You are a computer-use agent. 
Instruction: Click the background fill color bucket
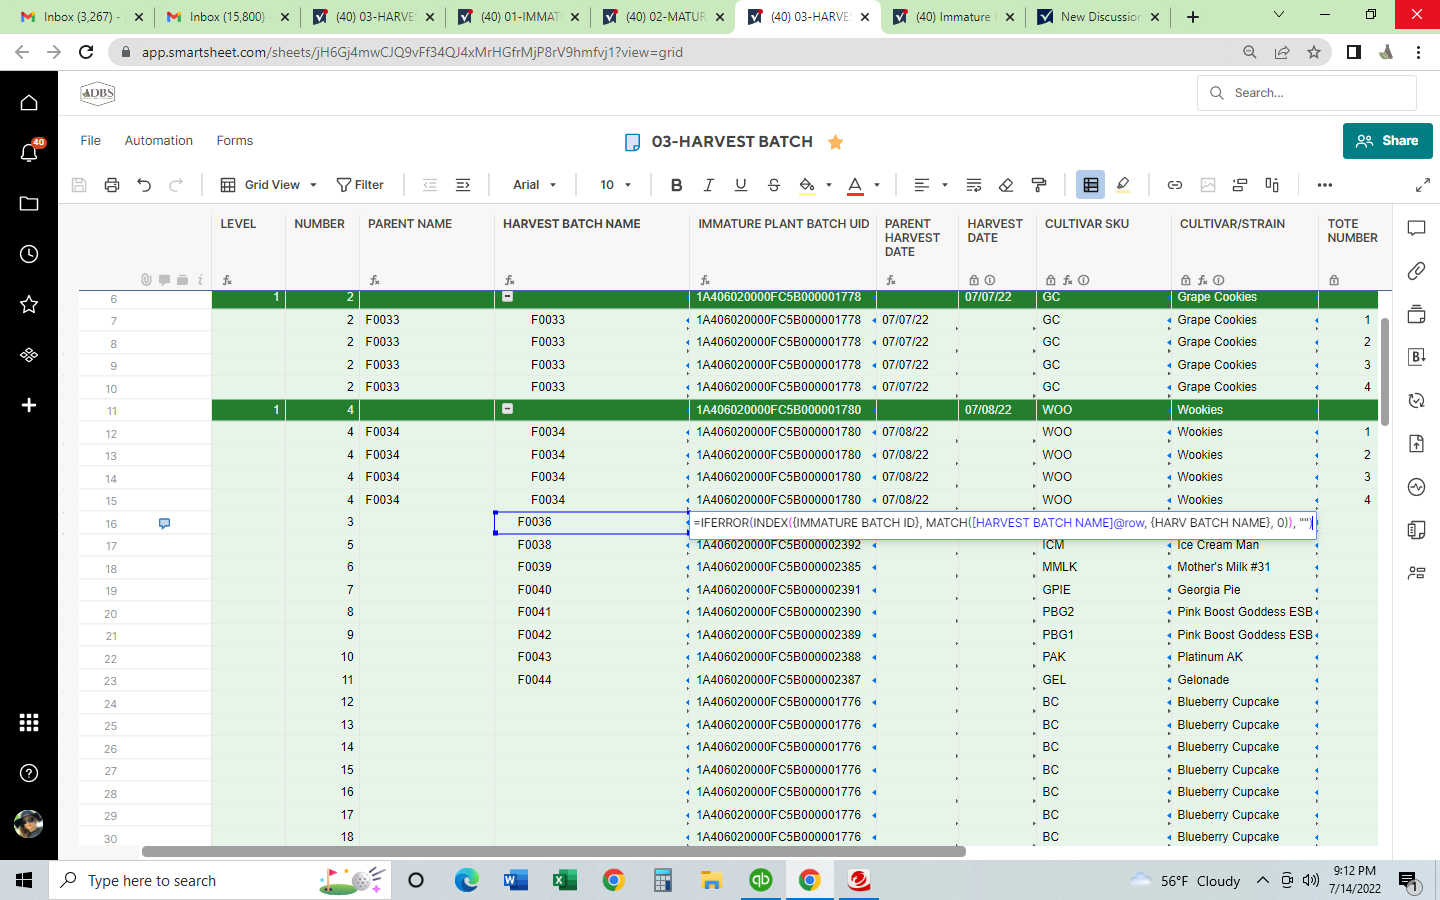click(807, 185)
